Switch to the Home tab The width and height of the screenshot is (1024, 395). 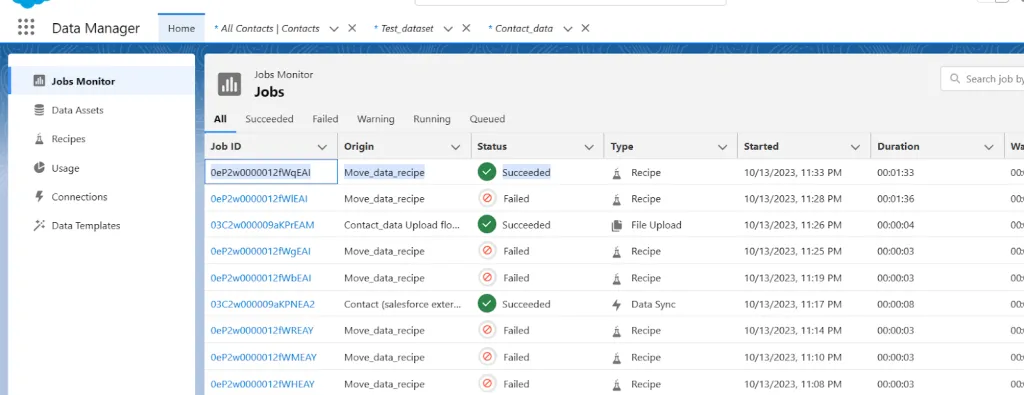182,29
